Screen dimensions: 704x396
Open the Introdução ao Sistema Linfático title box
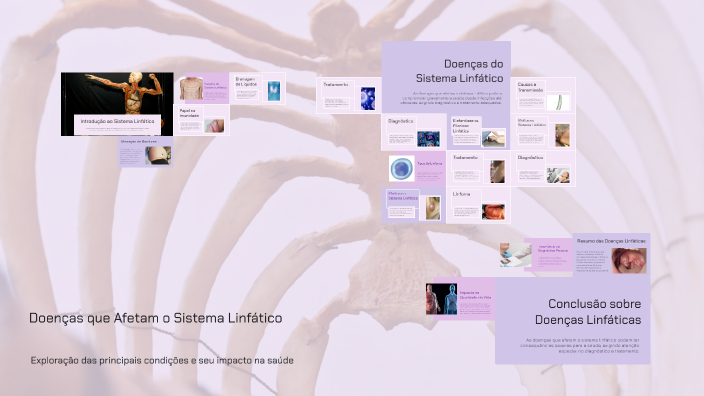coord(117,124)
